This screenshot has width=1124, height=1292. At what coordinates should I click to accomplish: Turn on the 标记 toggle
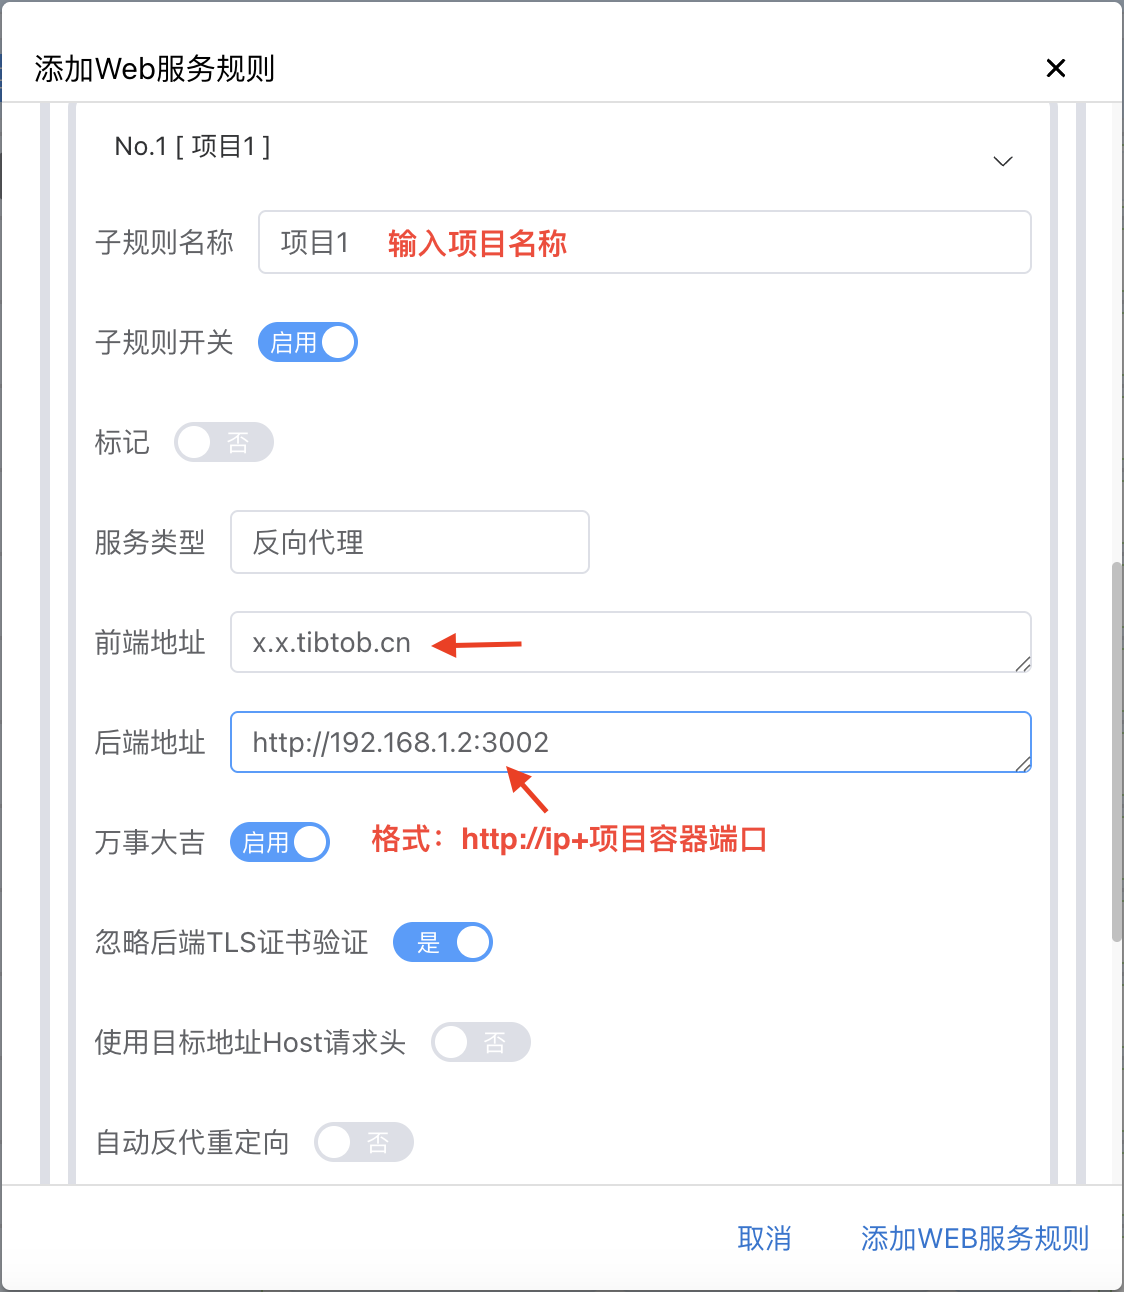224,442
